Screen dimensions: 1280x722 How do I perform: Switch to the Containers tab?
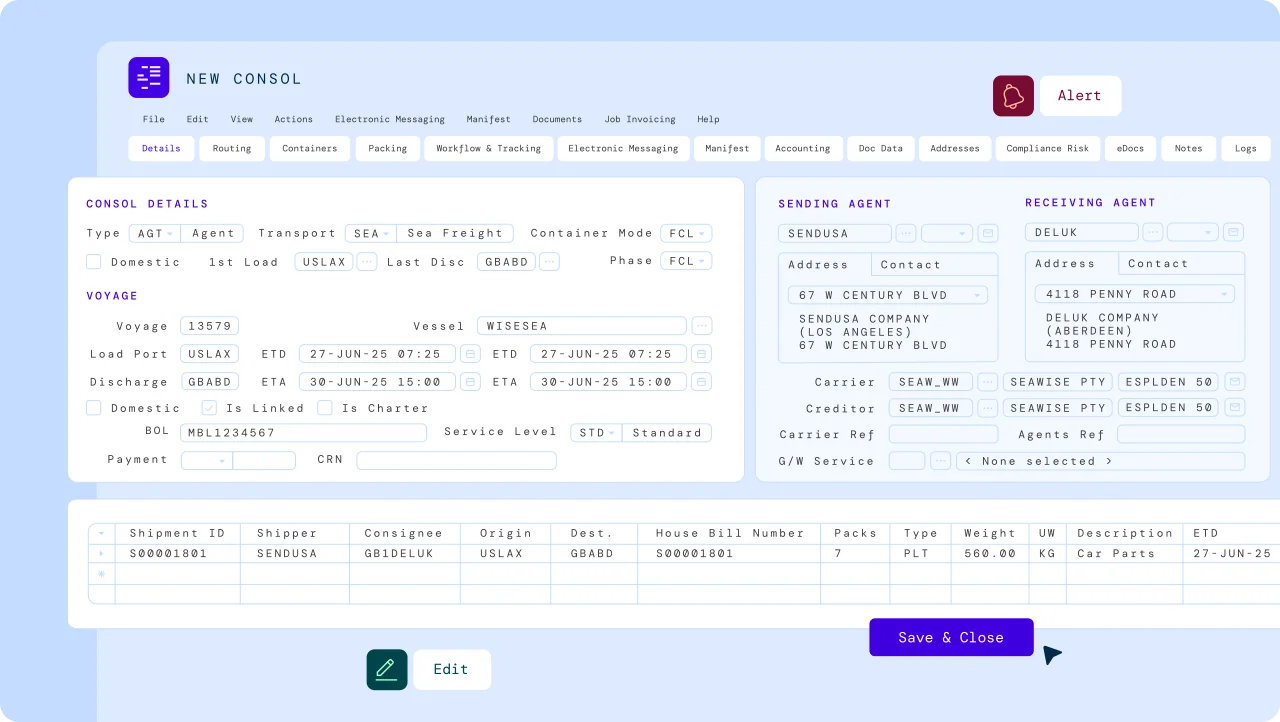(310, 148)
